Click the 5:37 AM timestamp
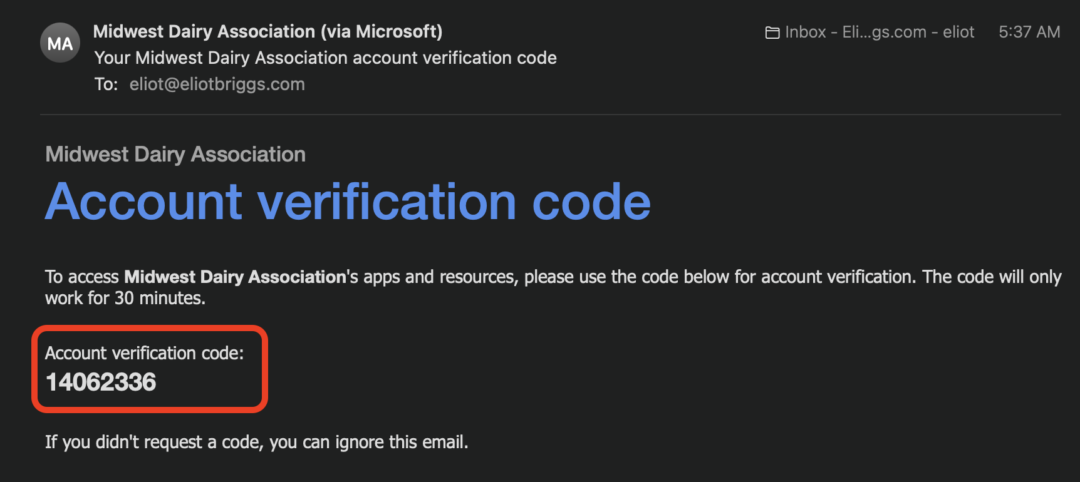The height and width of the screenshot is (482, 1080). pyautogui.click(x=1029, y=32)
